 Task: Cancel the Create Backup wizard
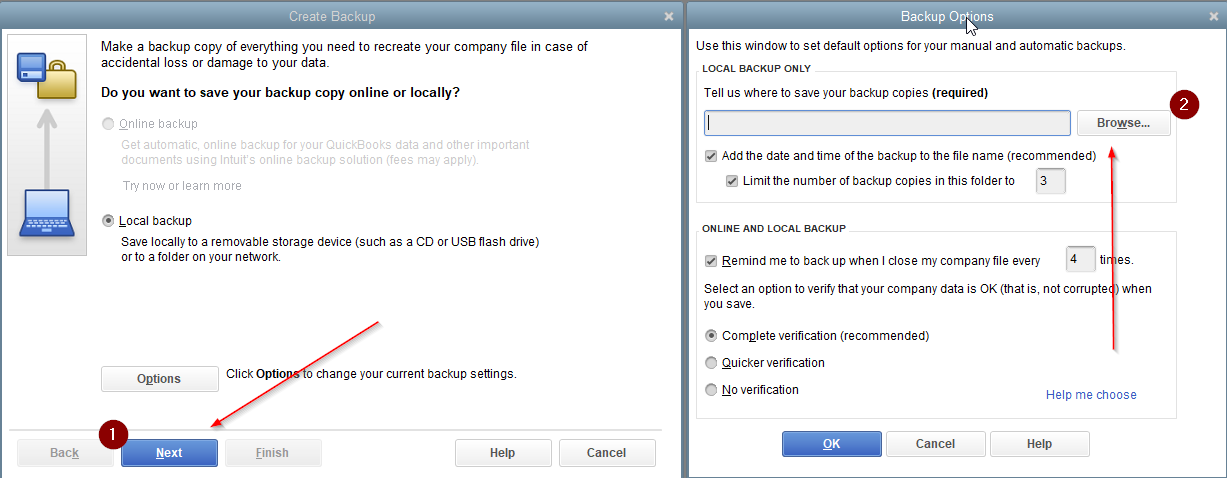click(x=607, y=453)
